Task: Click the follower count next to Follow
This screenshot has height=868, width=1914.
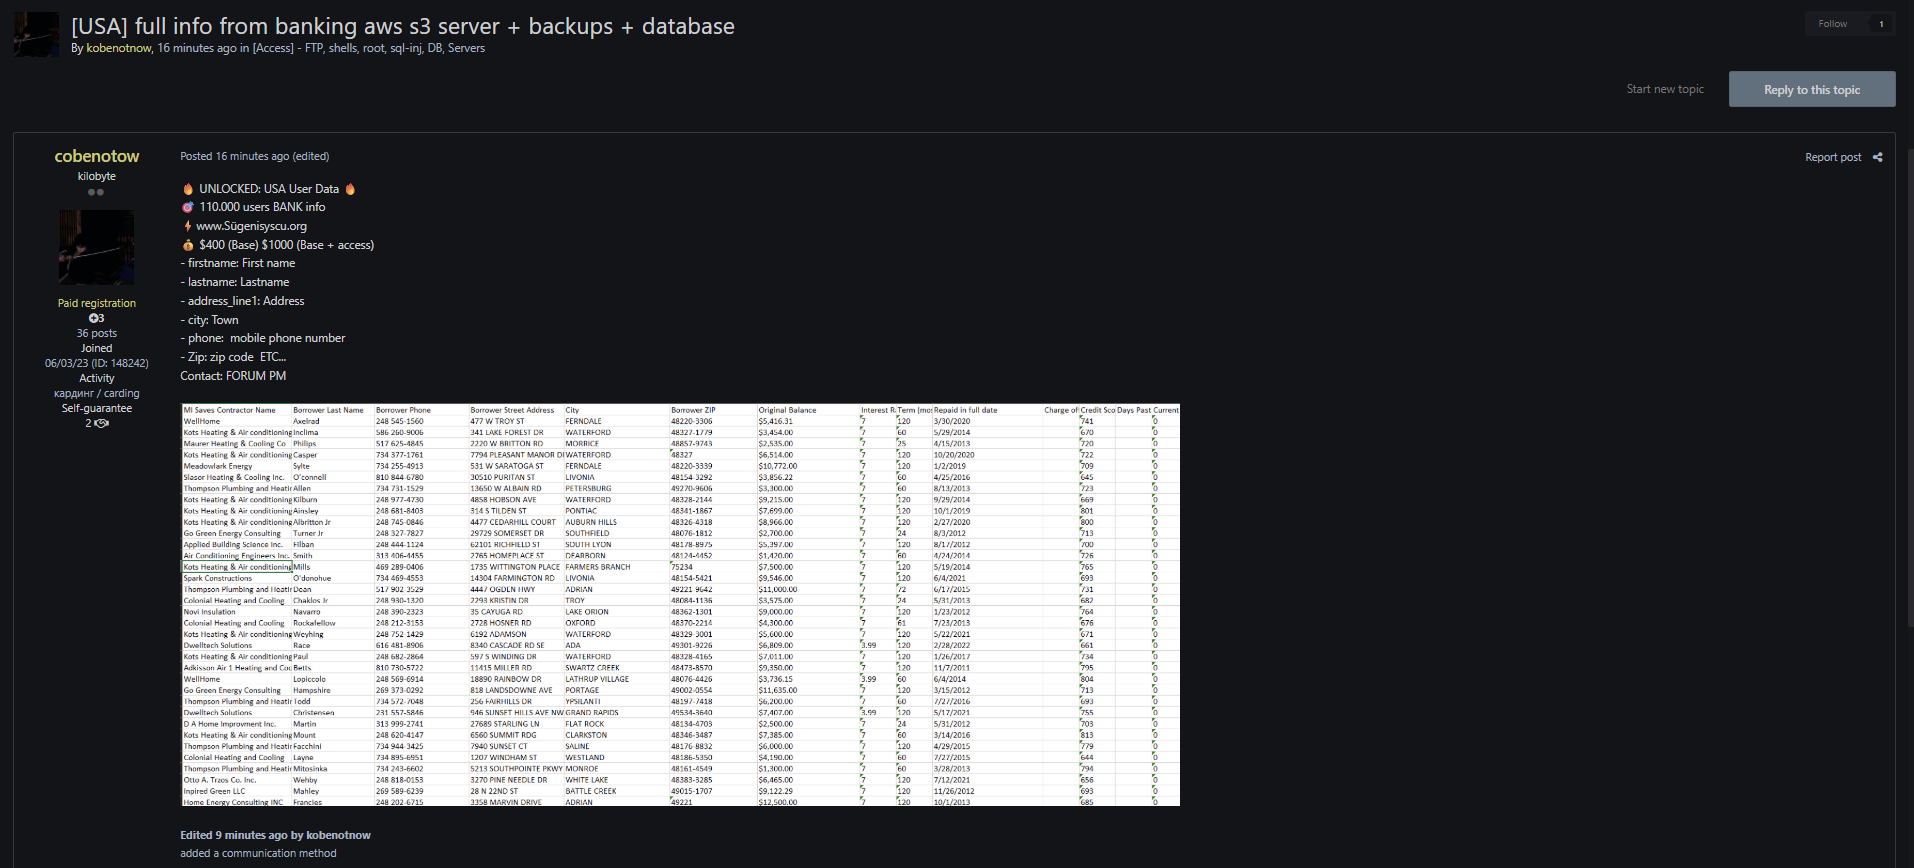Action: coord(1881,24)
